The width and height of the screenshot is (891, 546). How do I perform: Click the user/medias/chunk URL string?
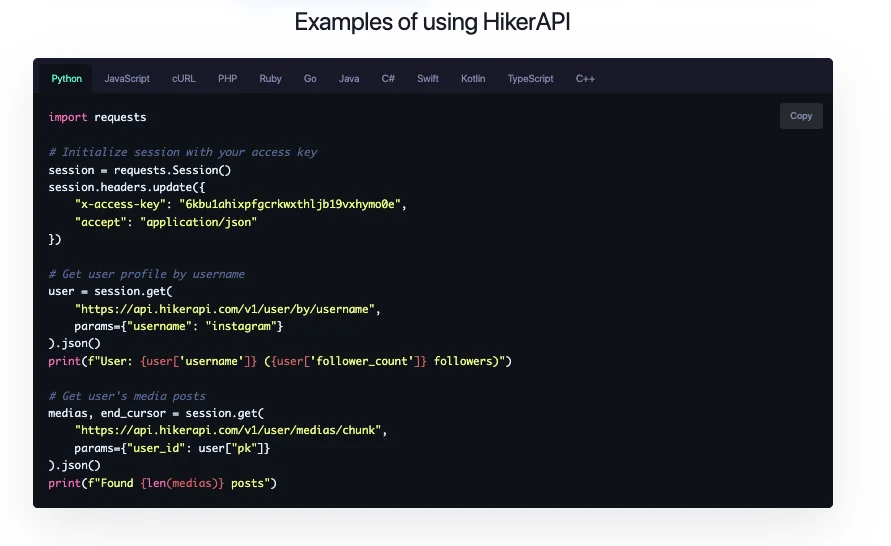(228, 431)
